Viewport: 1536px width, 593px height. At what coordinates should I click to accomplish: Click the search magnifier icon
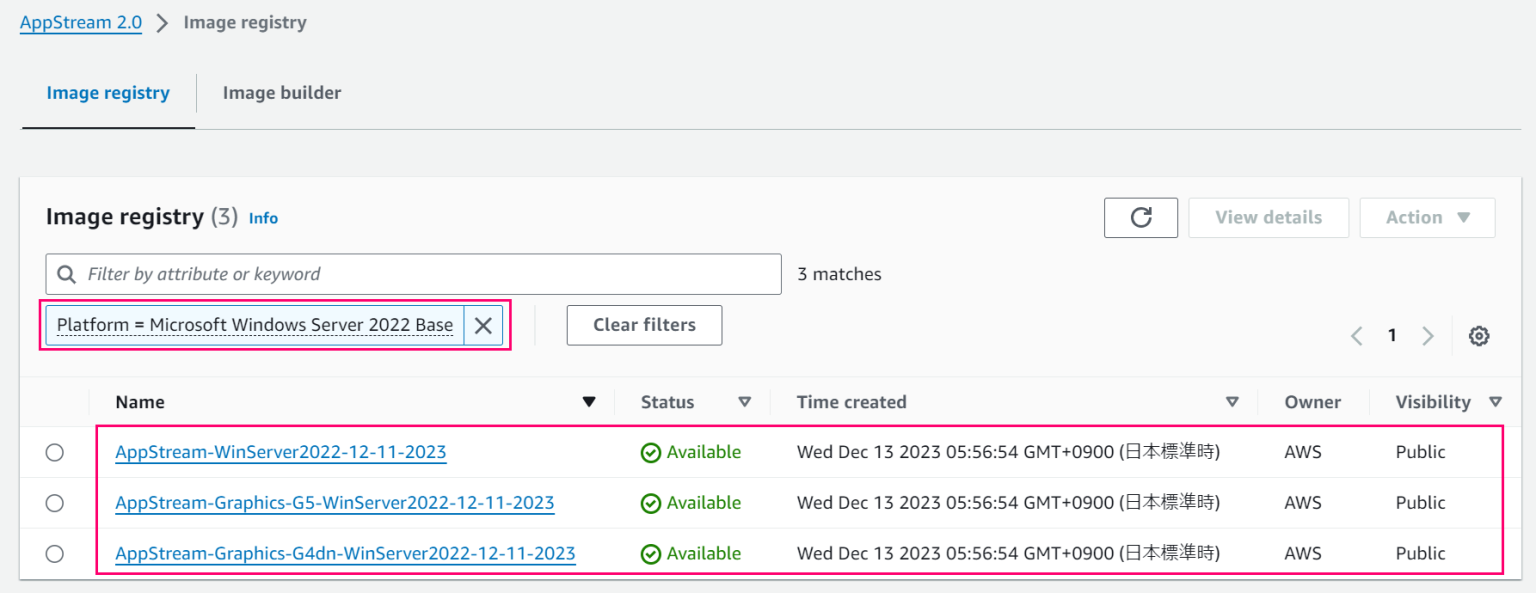point(66,273)
